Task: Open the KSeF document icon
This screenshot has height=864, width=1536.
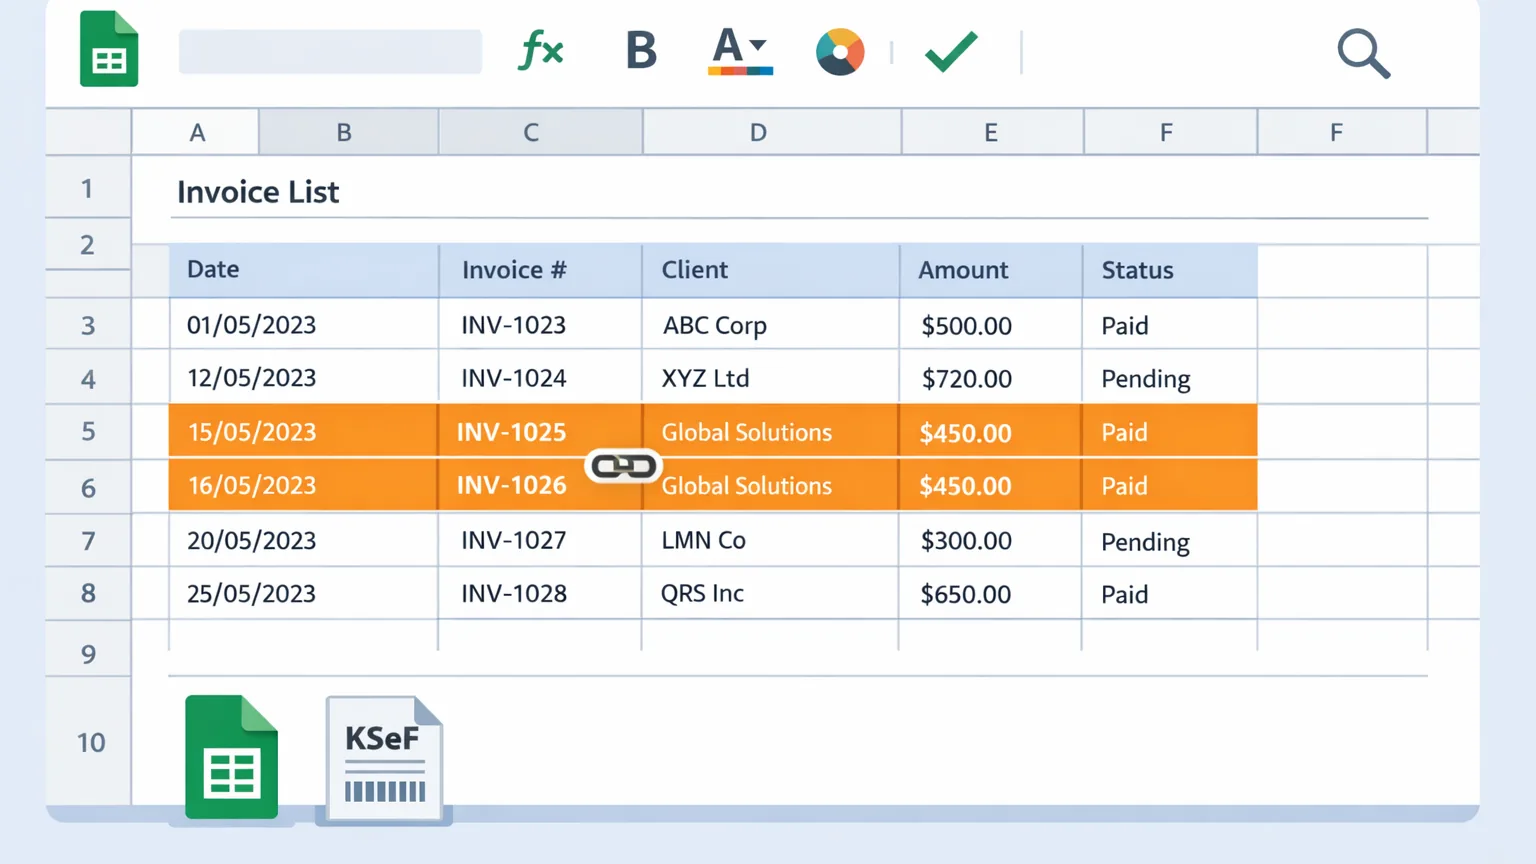Action: (385, 759)
